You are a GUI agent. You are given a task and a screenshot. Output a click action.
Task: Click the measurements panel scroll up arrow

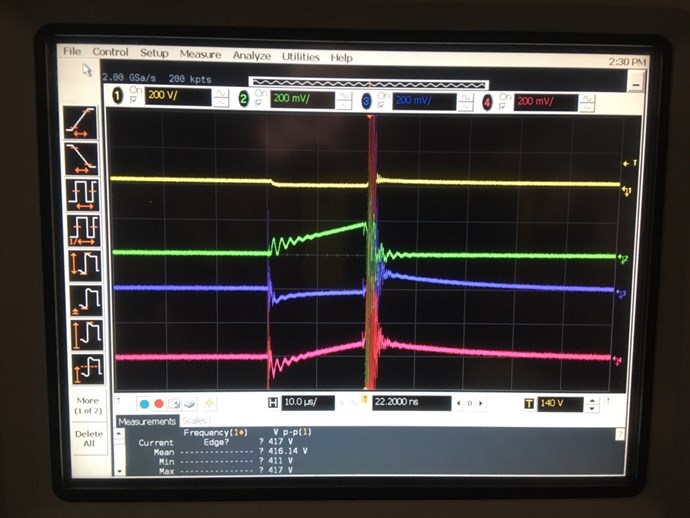(119, 434)
